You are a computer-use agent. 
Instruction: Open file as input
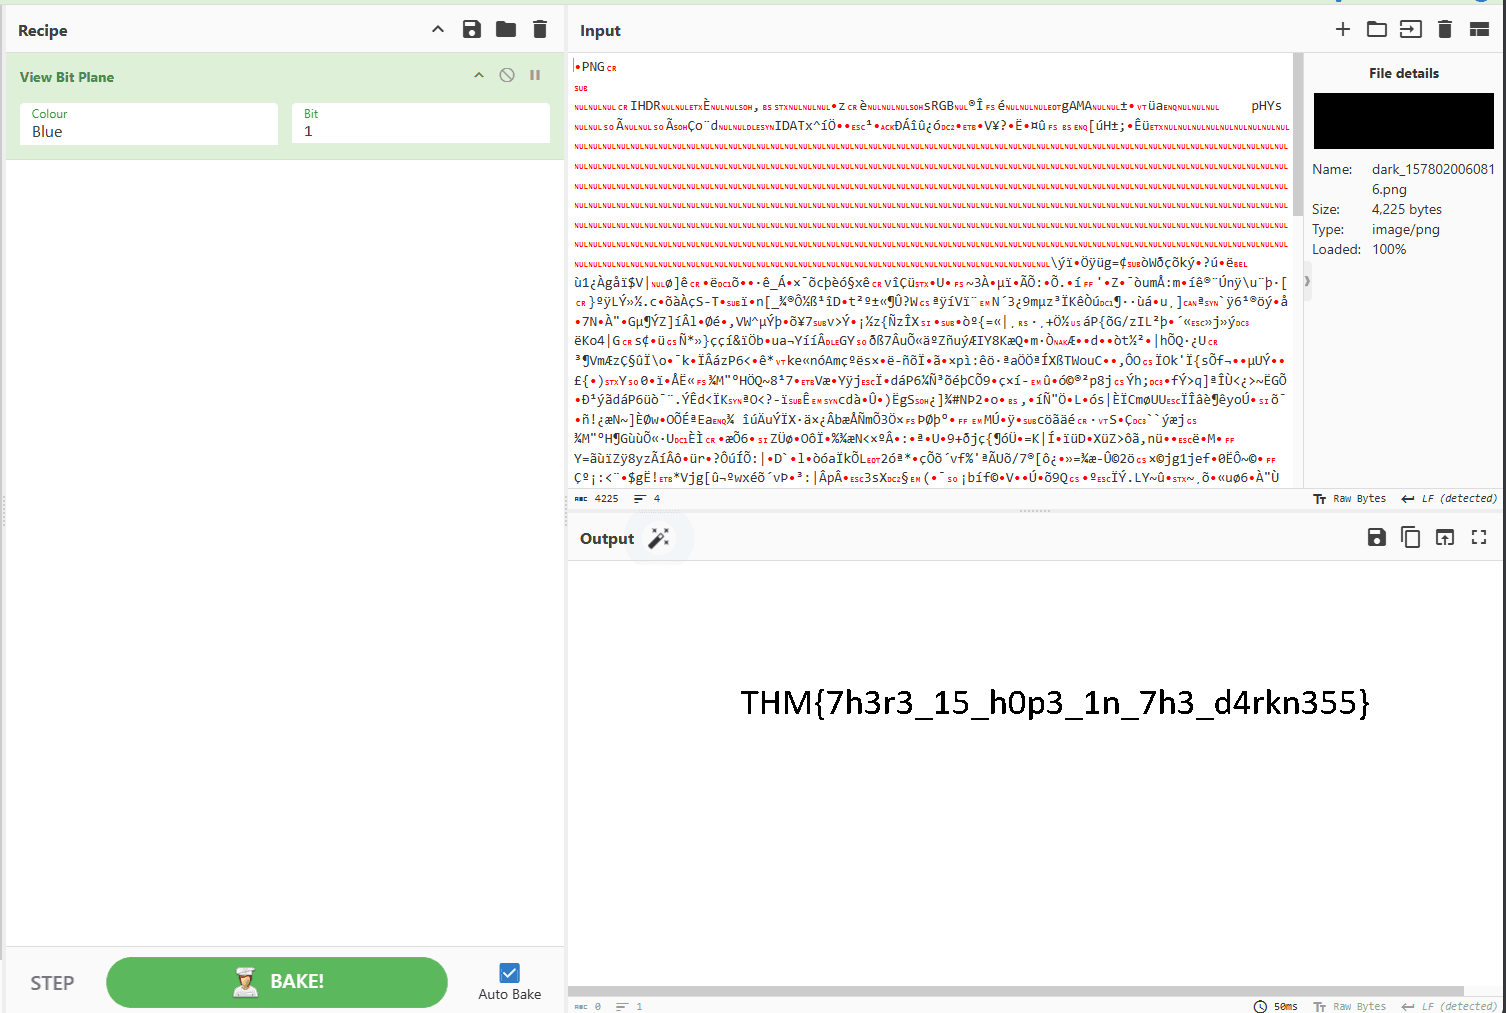click(1410, 29)
